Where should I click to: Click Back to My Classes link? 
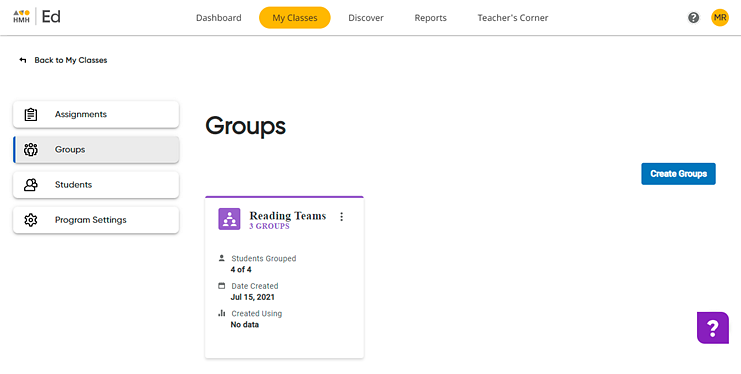[71, 60]
